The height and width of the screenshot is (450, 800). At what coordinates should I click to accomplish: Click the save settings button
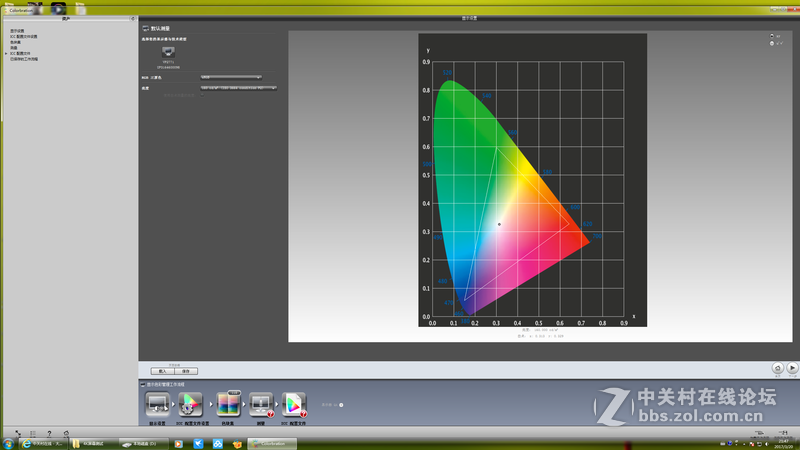(x=186, y=371)
